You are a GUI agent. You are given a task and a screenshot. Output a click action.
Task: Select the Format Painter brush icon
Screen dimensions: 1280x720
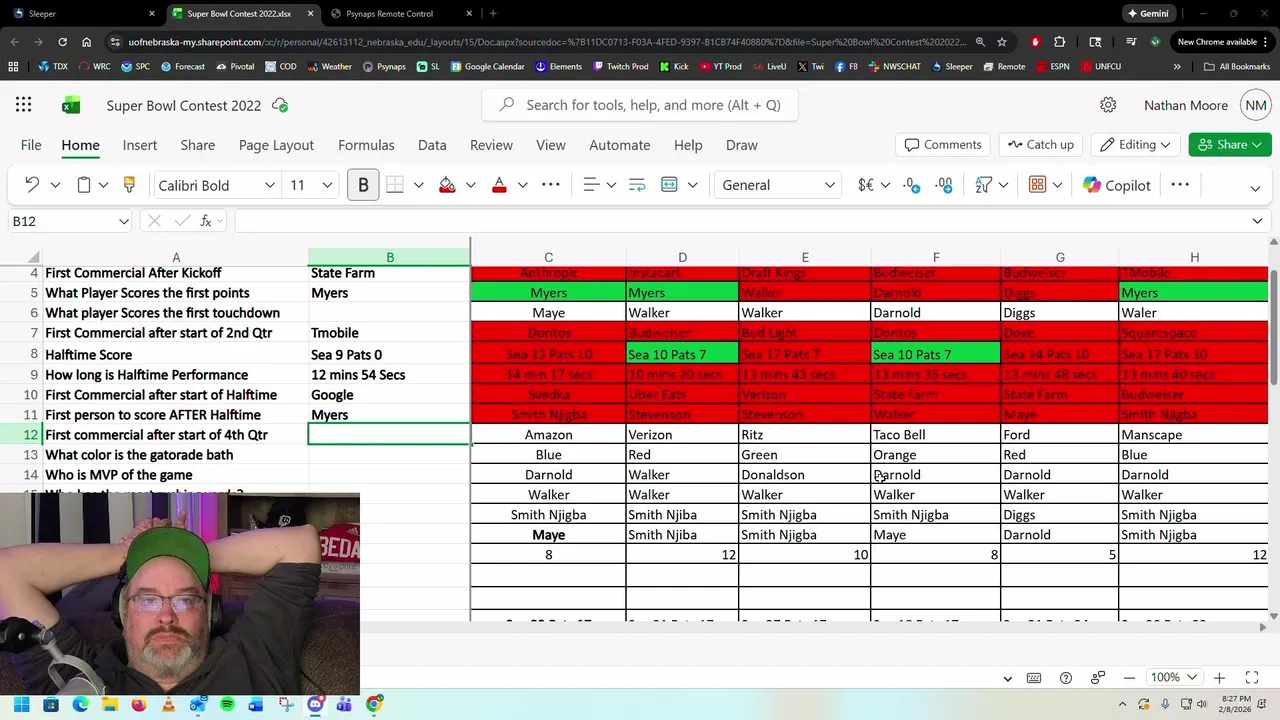click(x=129, y=185)
